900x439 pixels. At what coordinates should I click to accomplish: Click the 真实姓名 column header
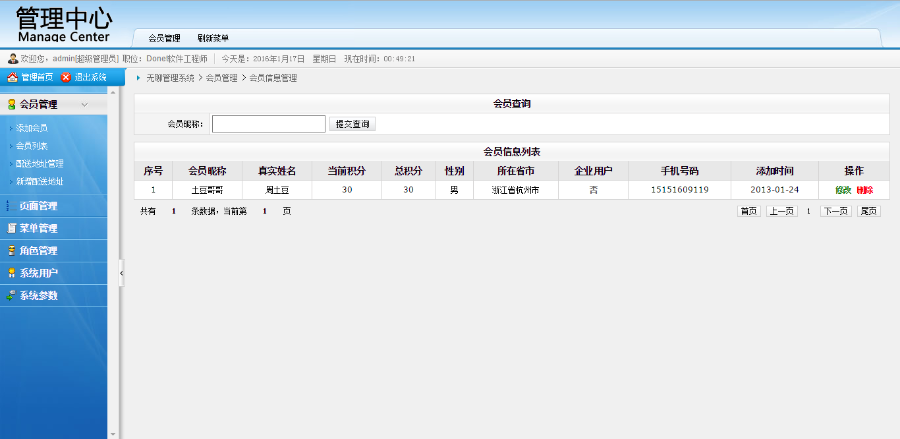[x=277, y=171]
